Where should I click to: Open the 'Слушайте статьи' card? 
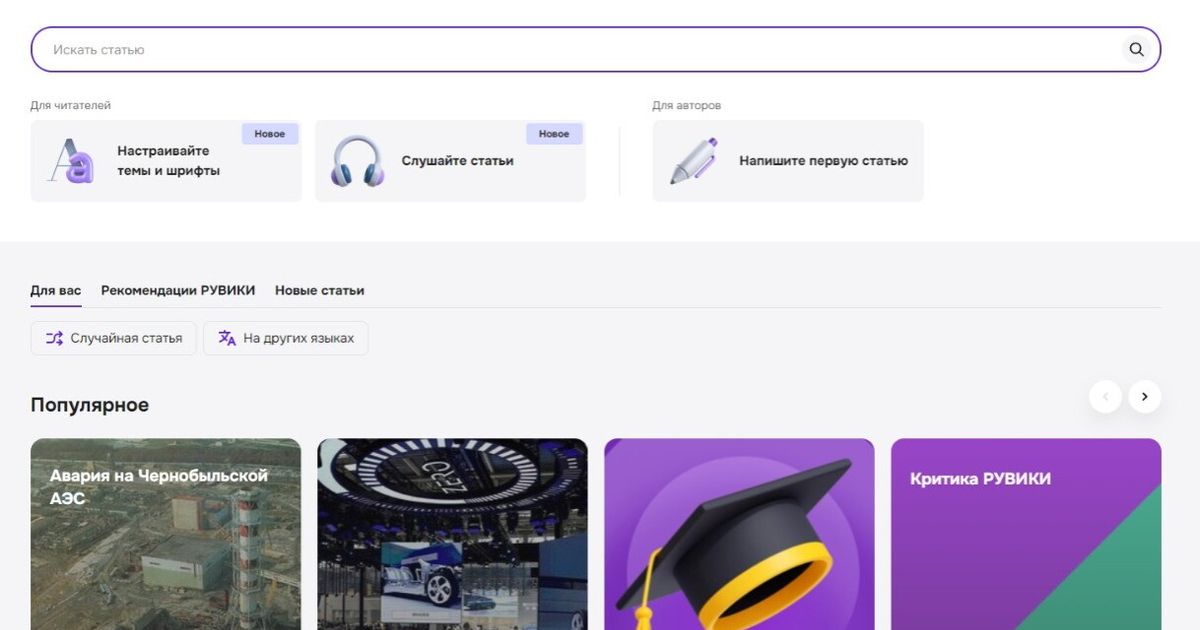[x=451, y=161]
